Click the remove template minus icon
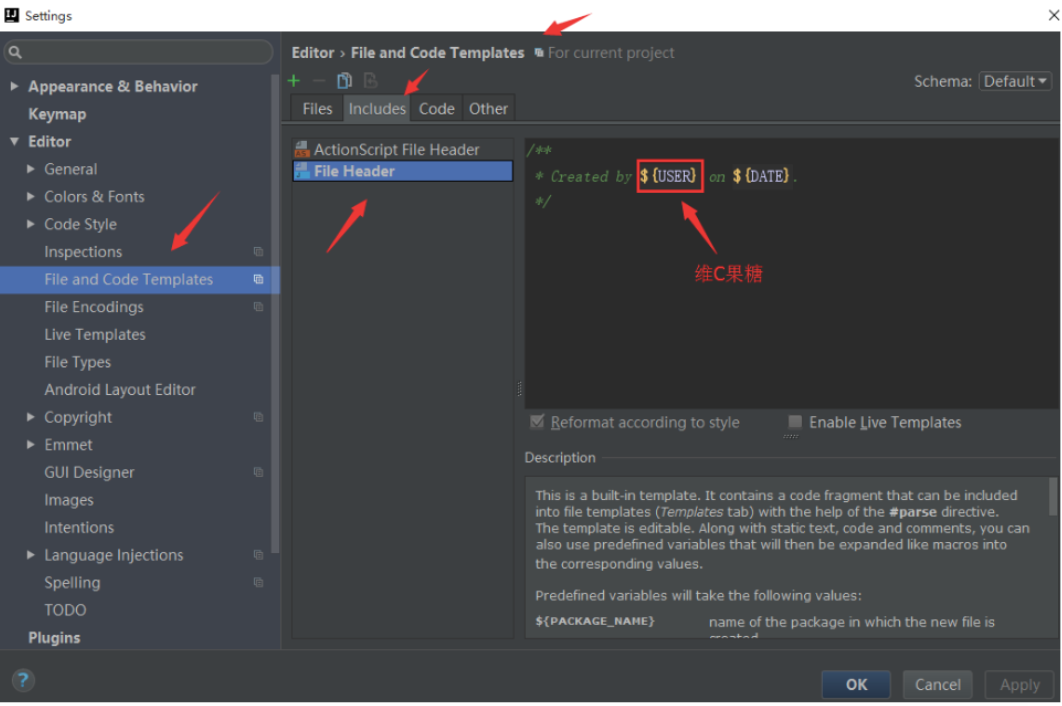Image resolution: width=1062 pixels, height=706 pixels. (x=319, y=81)
